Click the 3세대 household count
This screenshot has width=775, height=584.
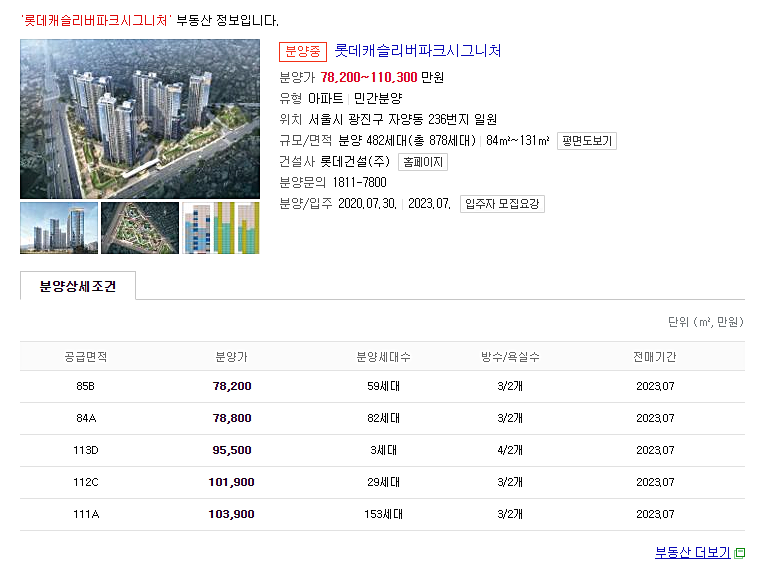(384, 451)
